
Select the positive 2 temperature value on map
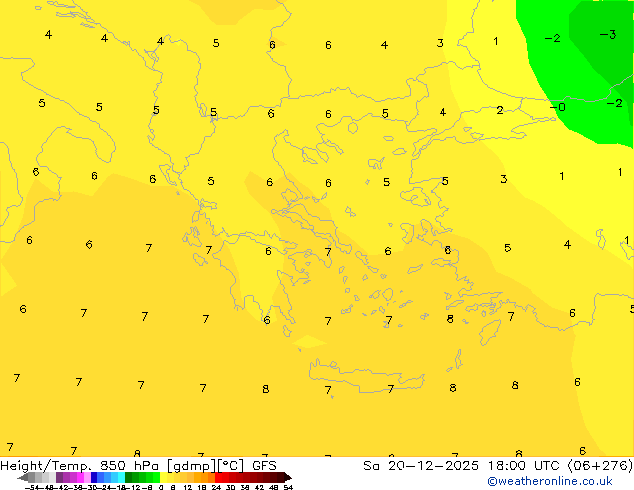tap(500, 110)
